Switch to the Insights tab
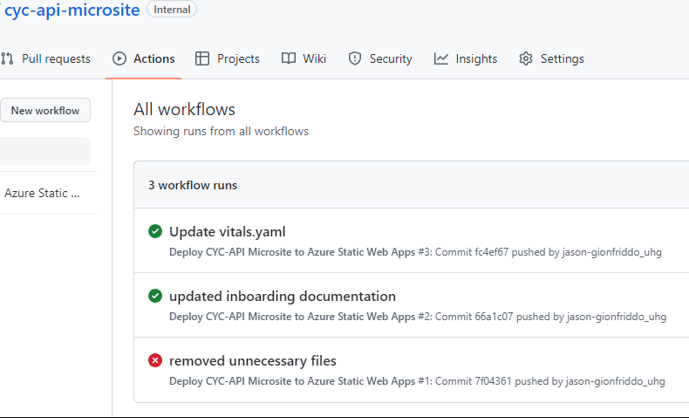689x418 pixels. [476, 59]
